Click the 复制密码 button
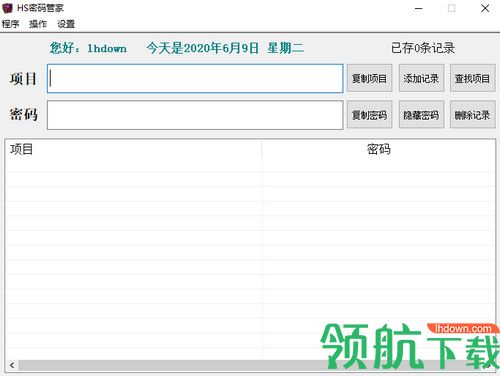 [x=369, y=115]
